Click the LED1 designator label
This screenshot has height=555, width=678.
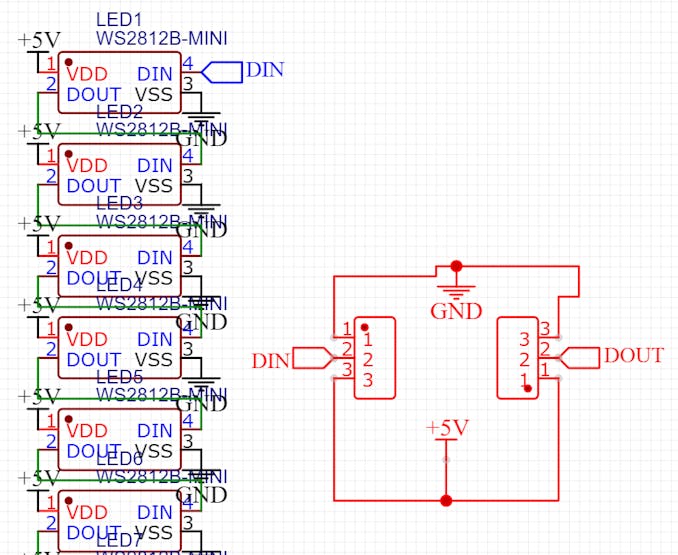119,20
